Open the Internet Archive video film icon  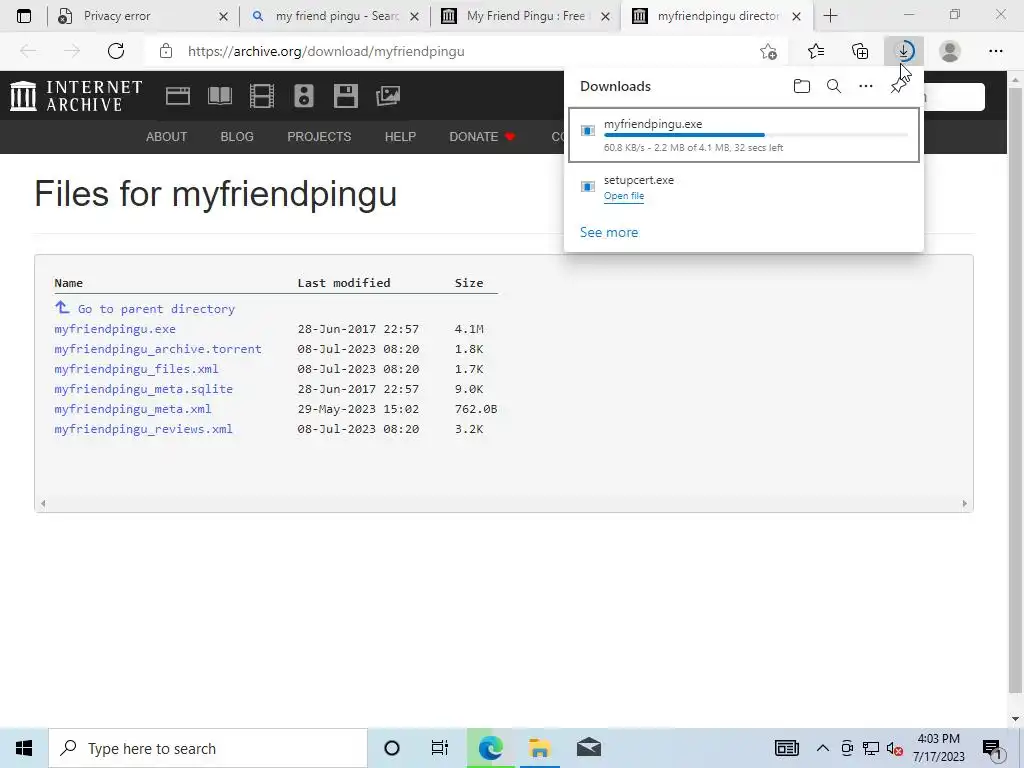pos(262,96)
